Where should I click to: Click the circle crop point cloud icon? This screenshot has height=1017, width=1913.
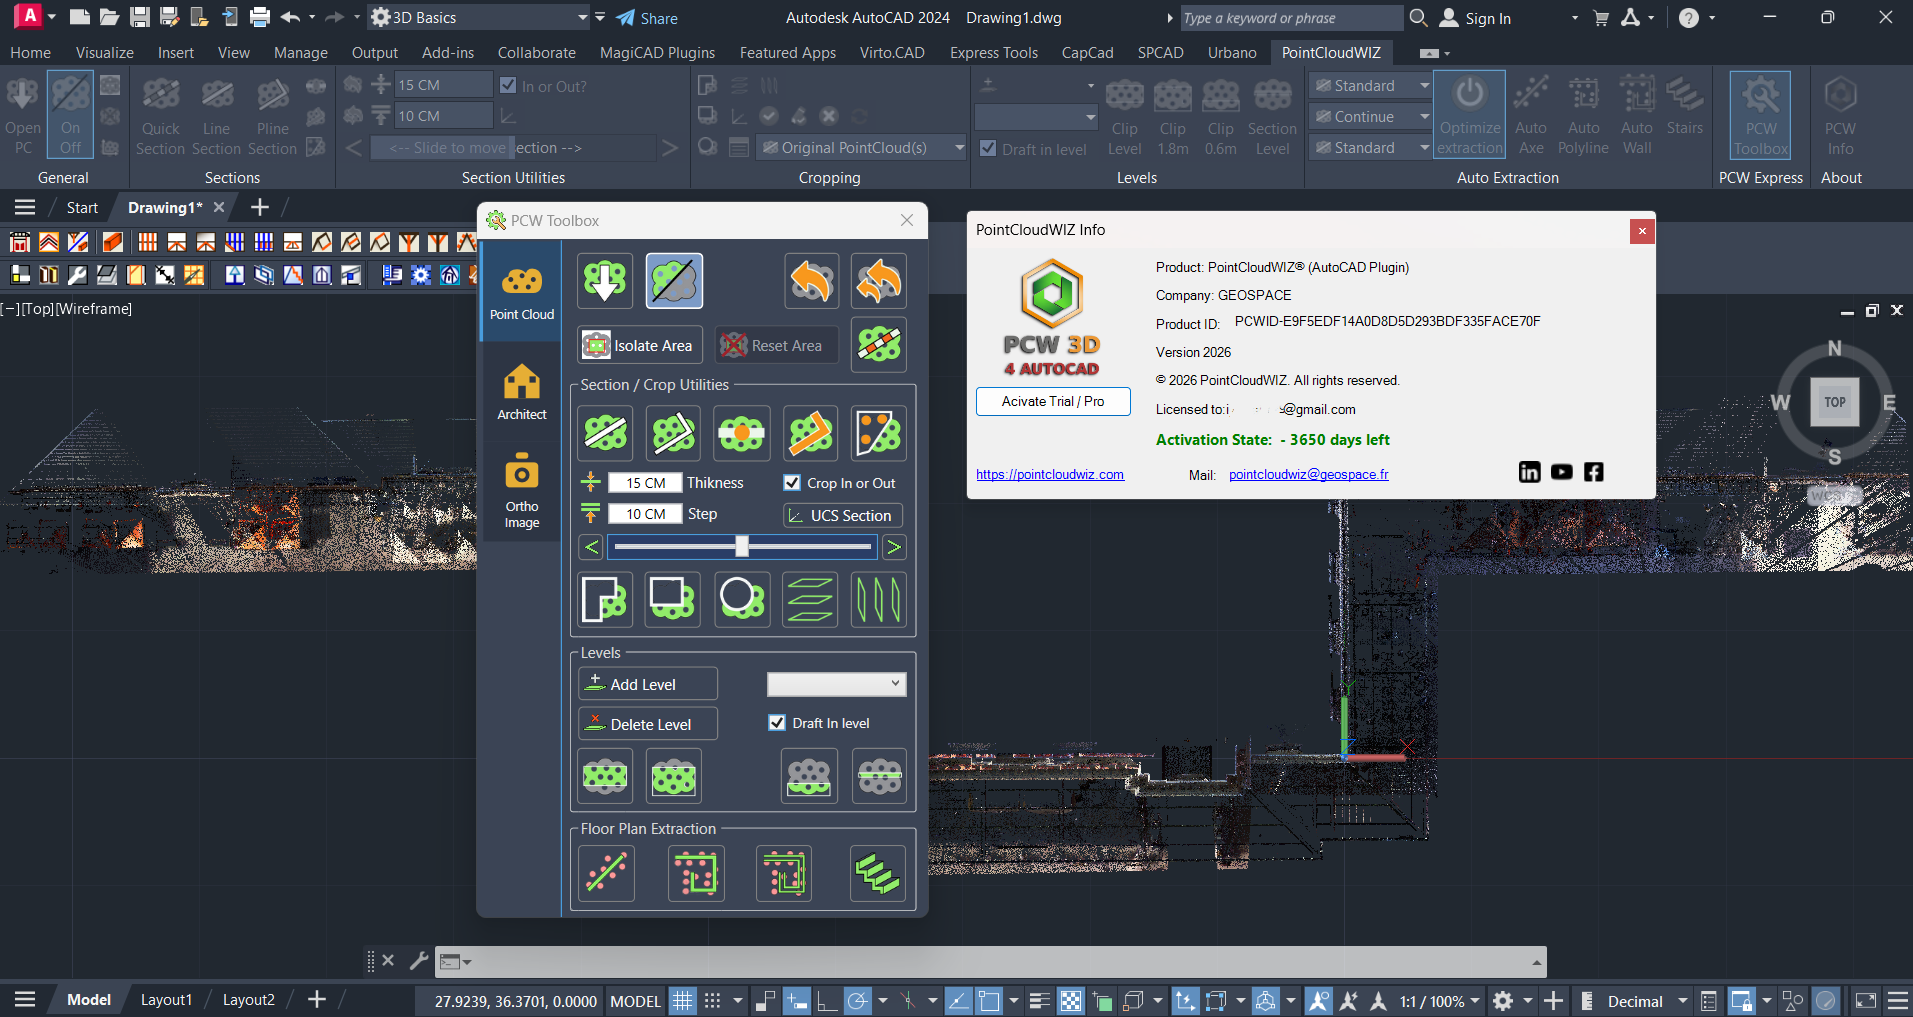(x=742, y=599)
